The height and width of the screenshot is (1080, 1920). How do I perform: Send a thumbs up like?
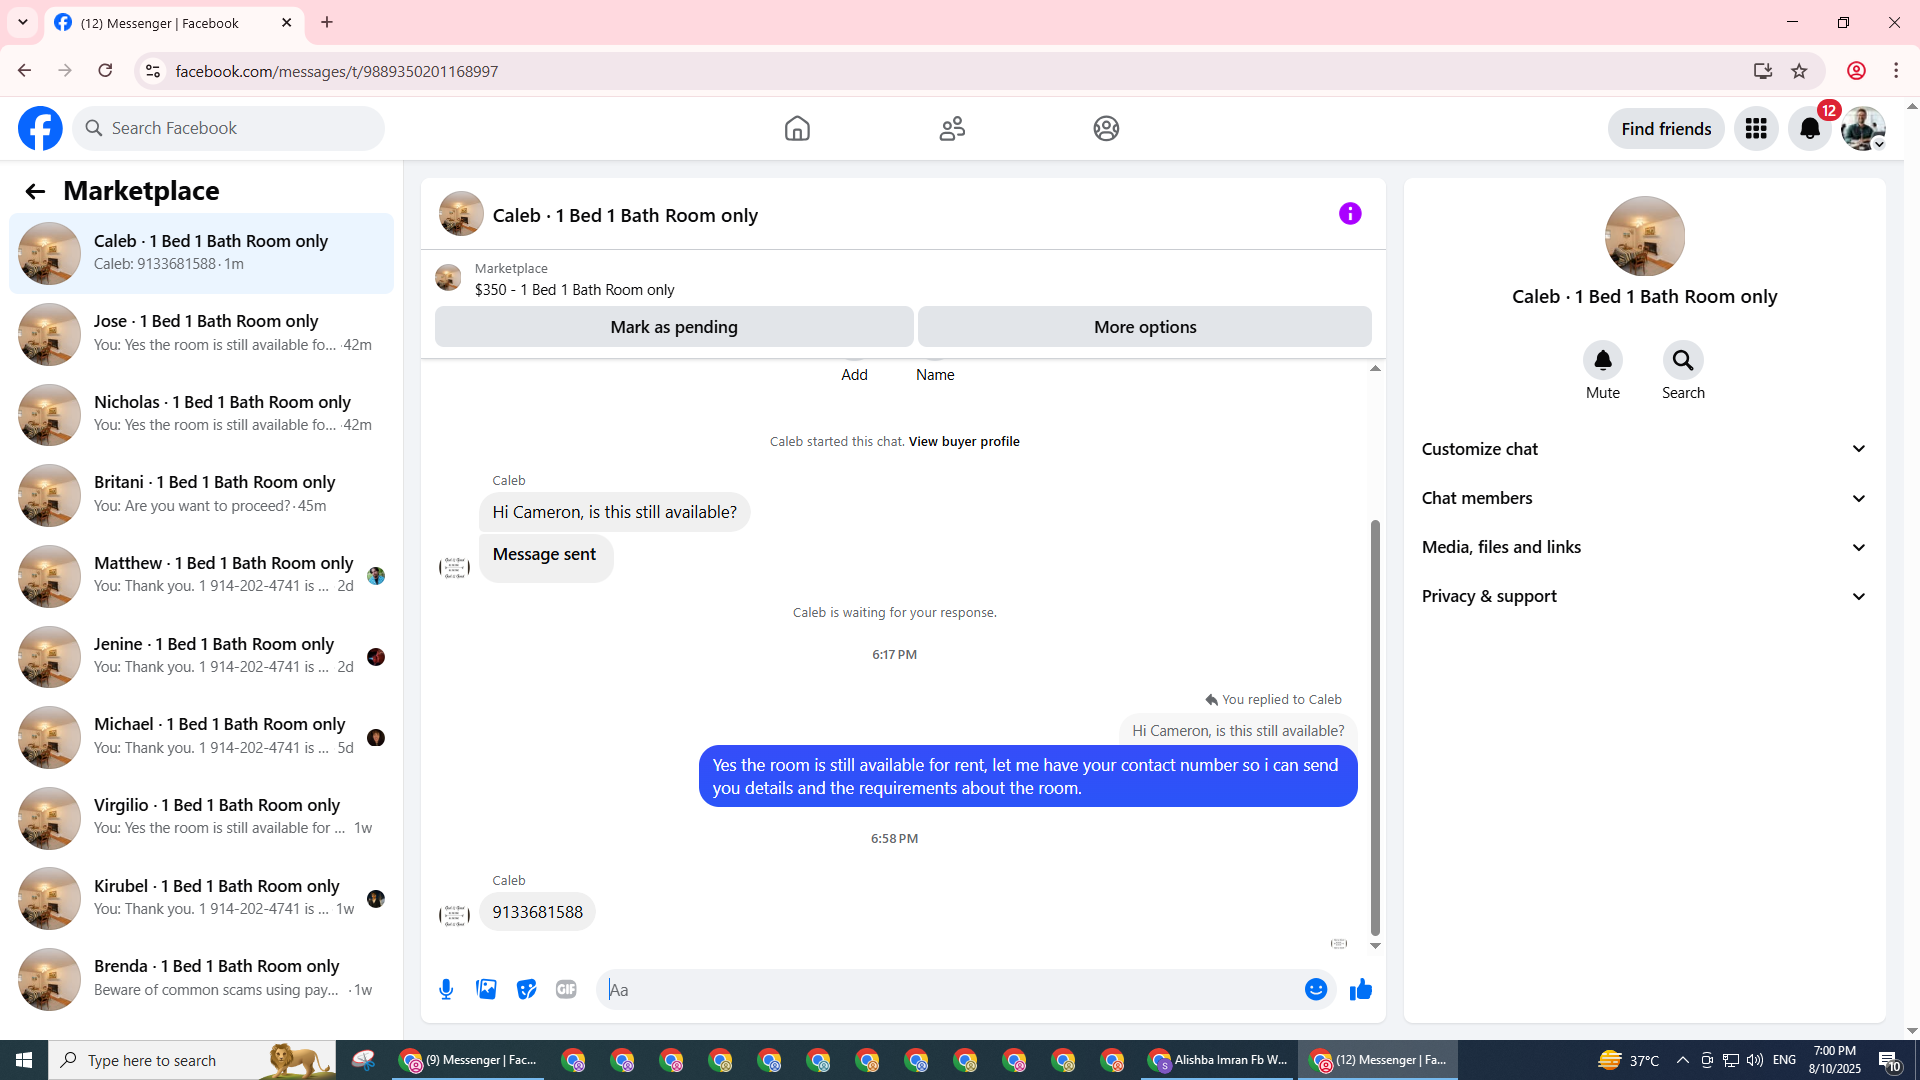pyautogui.click(x=1361, y=989)
